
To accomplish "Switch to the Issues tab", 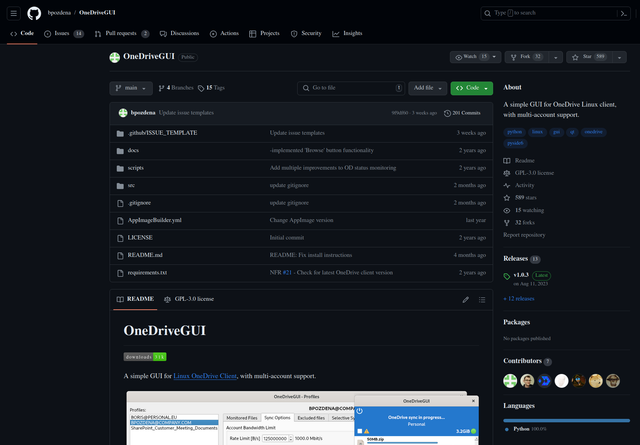I will click(x=64, y=33).
